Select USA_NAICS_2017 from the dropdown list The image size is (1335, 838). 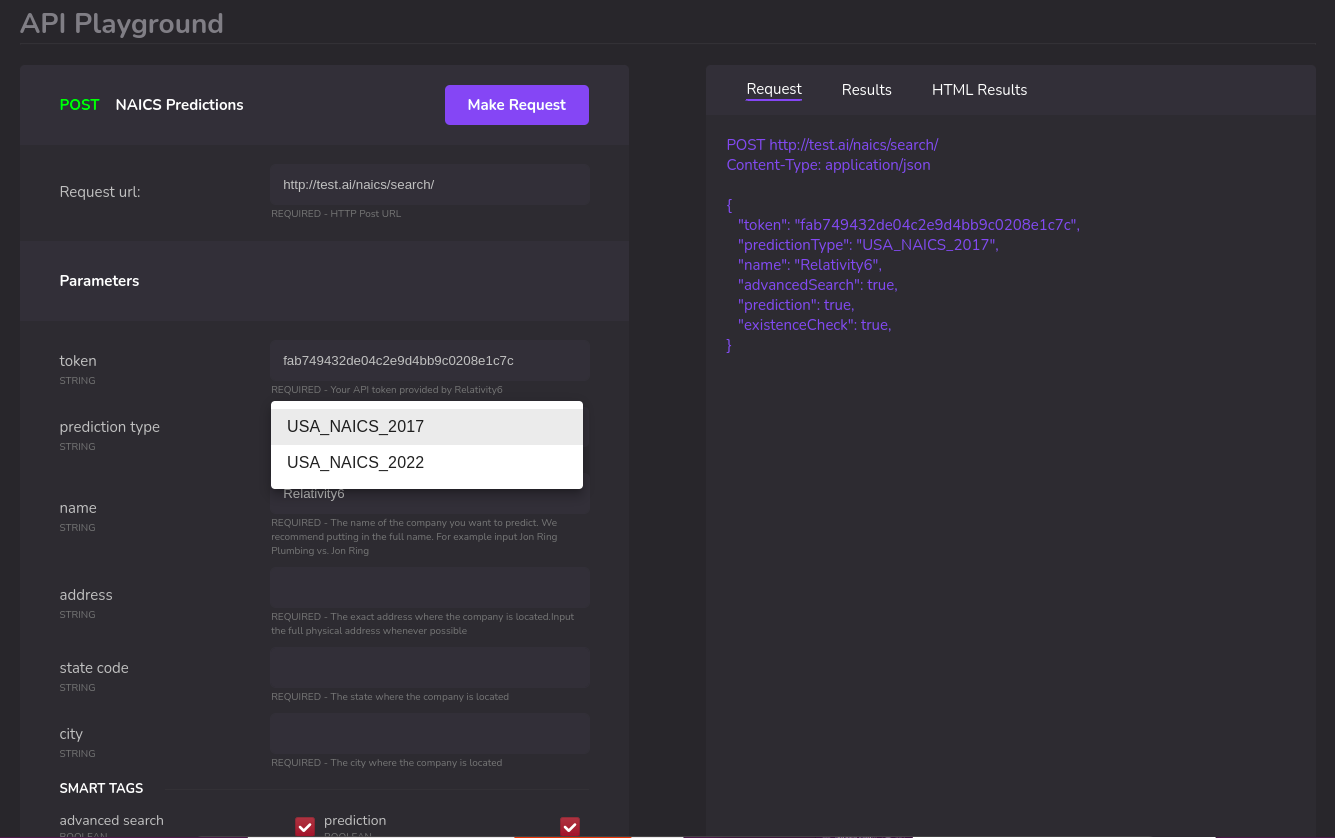[x=427, y=427]
